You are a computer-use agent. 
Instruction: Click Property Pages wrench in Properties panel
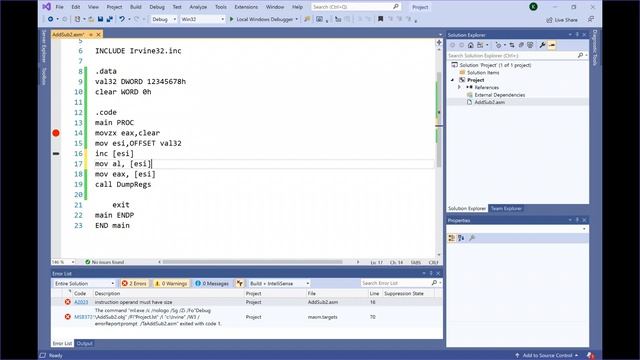coord(472,238)
